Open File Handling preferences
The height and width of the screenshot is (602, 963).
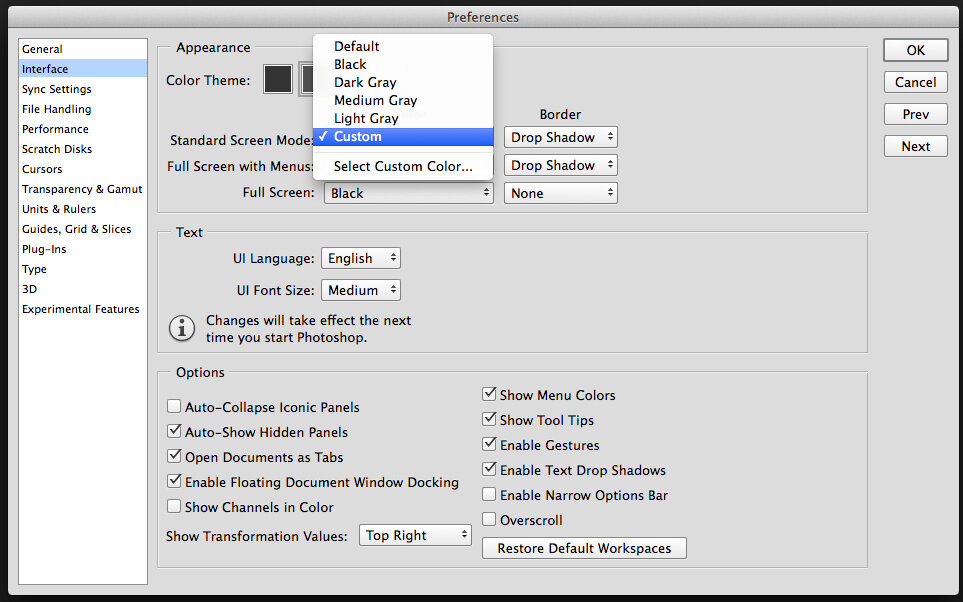point(83,109)
